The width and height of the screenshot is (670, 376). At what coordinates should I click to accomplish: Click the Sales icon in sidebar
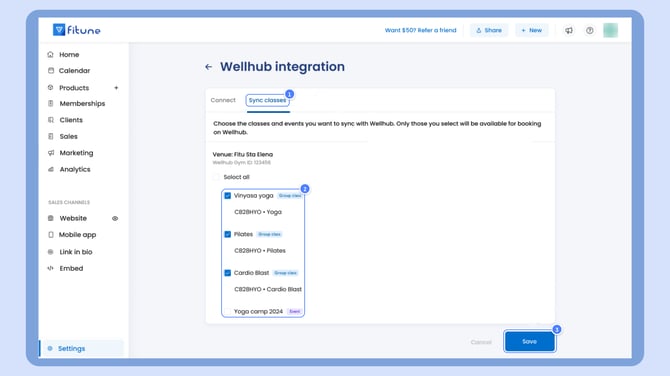pos(51,136)
